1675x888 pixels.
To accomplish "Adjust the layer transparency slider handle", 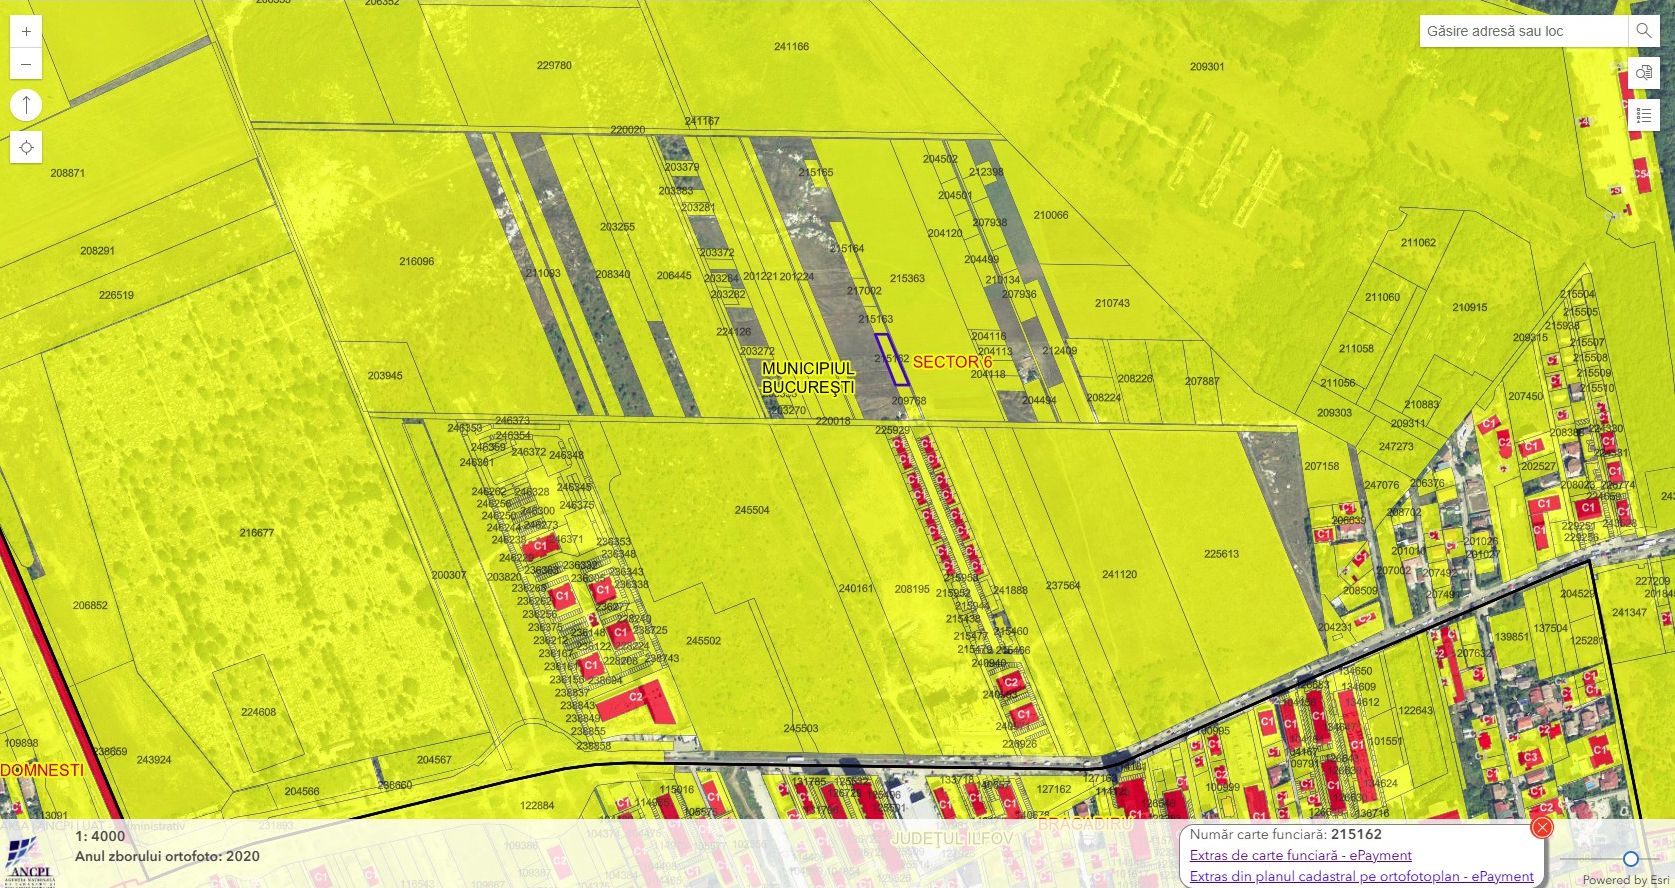I will [1631, 859].
